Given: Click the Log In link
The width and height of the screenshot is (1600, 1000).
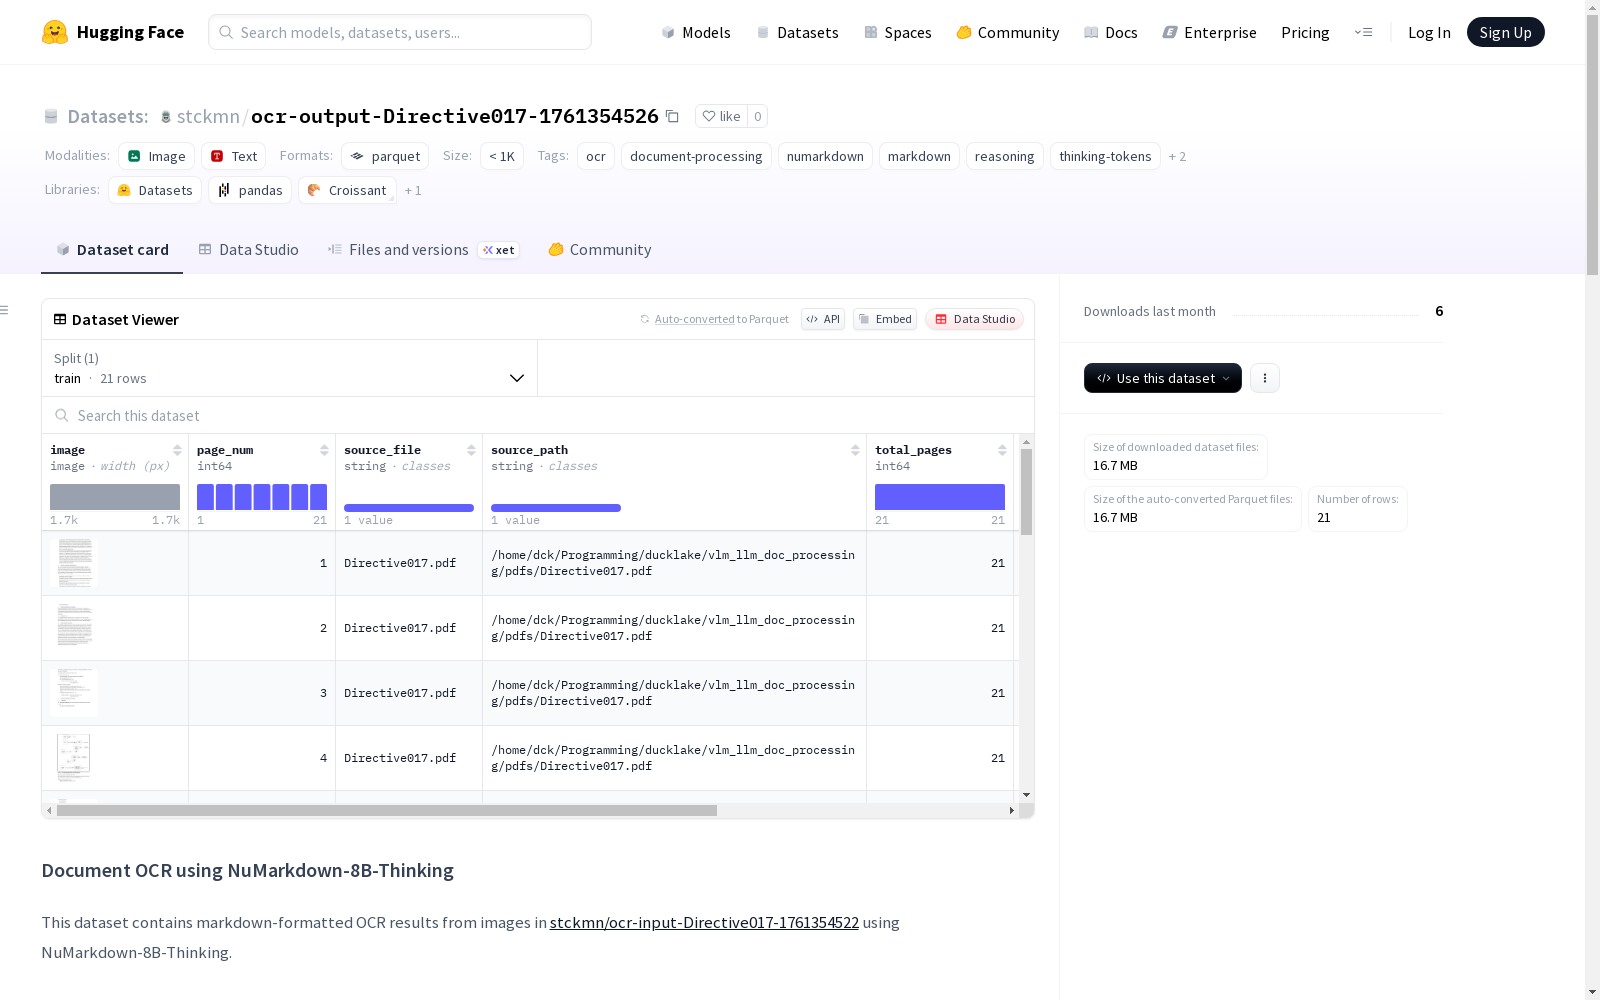Looking at the screenshot, I should pos(1429,32).
